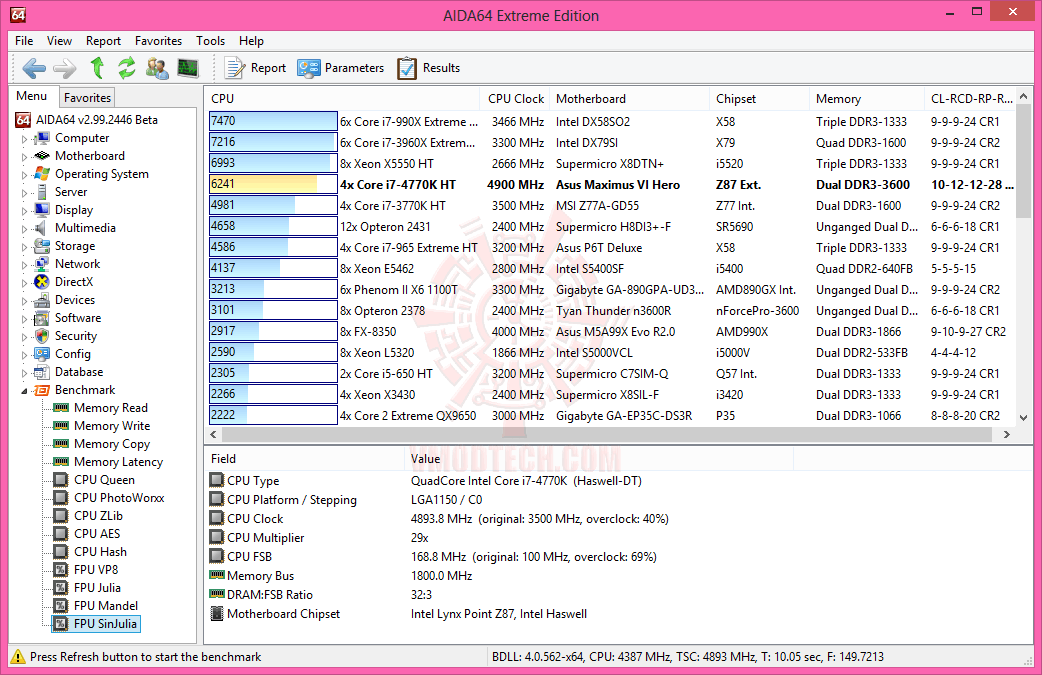Open the users manage icon in toolbar
The width and height of the screenshot is (1042, 675).
(x=157, y=68)
